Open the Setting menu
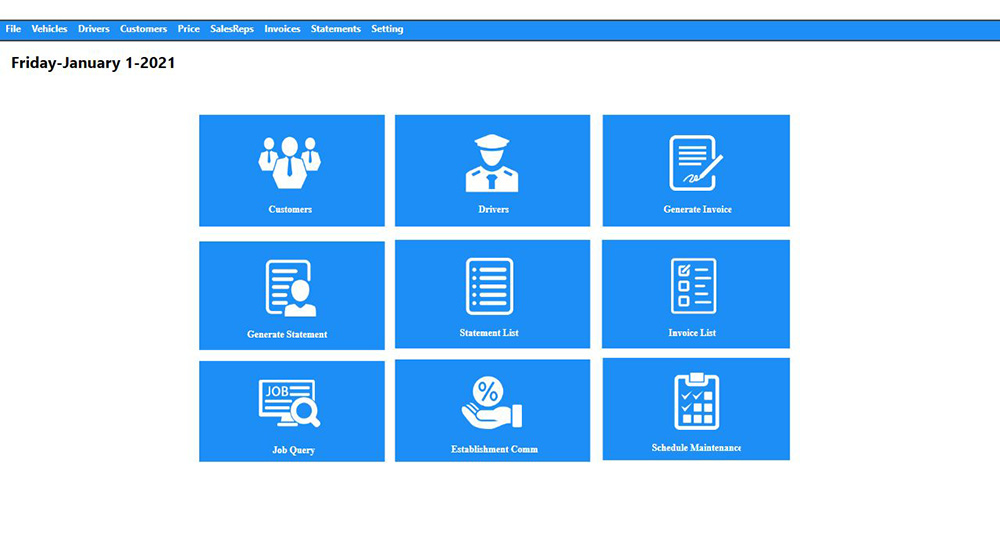 tap(387, 29)
